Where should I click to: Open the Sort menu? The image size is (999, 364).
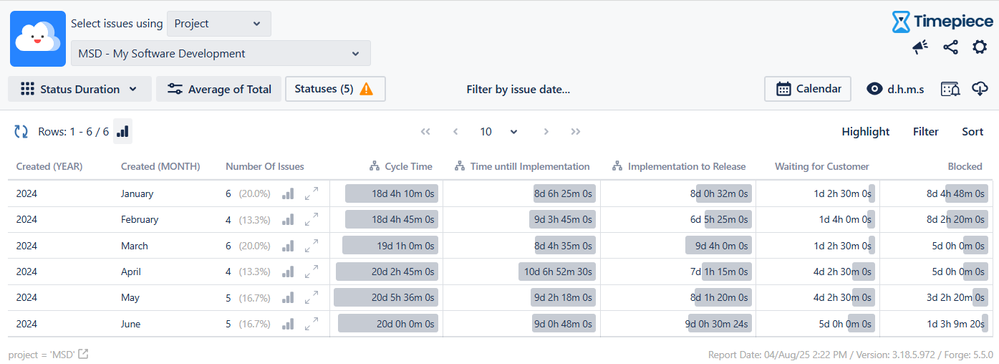click(972, 131)
